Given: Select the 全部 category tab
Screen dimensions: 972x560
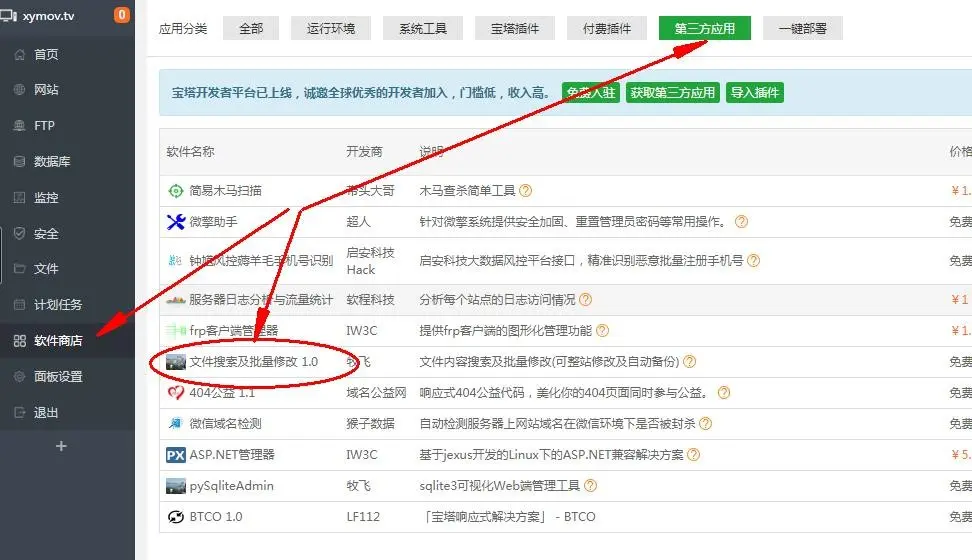Looking at the screenshot, I should coord(251,29).
